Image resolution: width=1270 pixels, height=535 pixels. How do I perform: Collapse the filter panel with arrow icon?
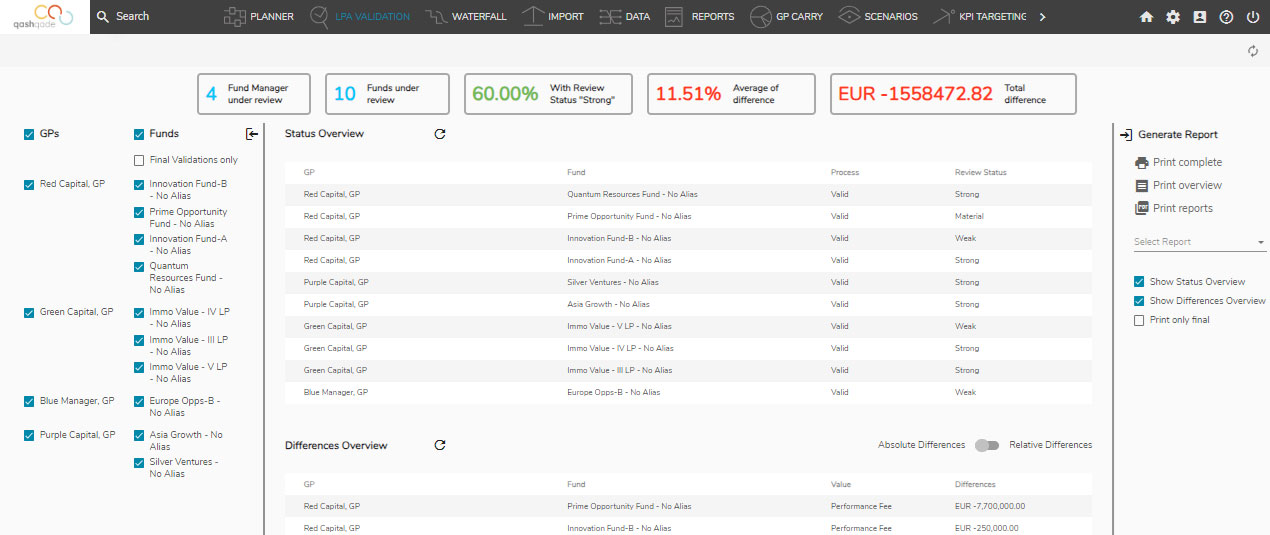(252, 134)
